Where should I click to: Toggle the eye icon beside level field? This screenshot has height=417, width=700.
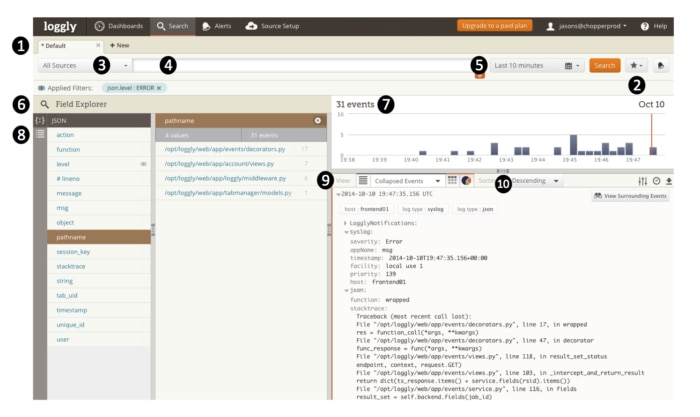(x=143, y=163)
